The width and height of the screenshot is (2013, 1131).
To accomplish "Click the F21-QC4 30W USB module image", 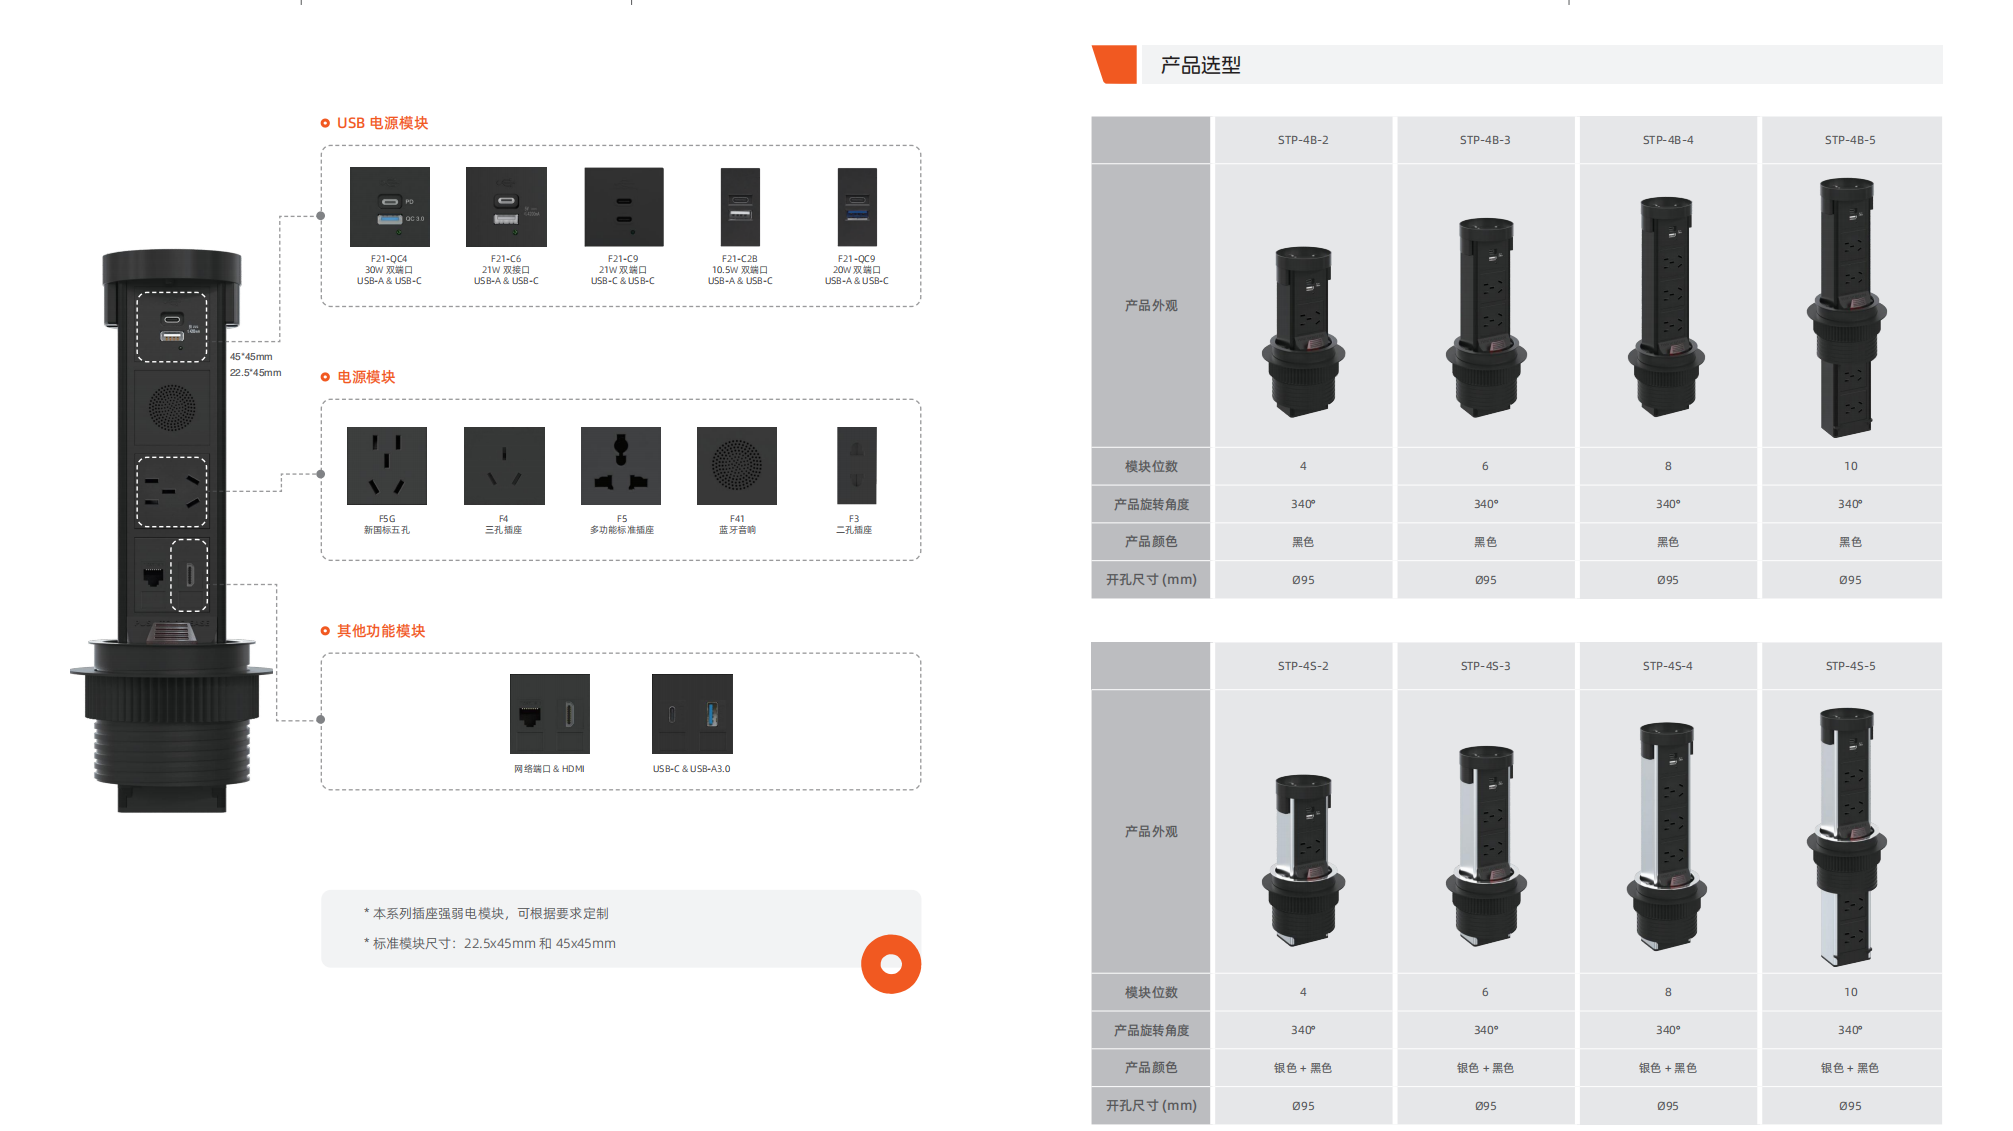I will click(x=389, y=207).
